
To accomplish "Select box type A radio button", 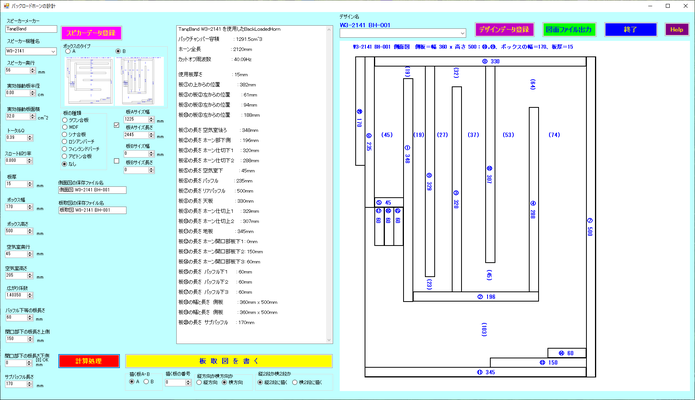I will [66, 51].
